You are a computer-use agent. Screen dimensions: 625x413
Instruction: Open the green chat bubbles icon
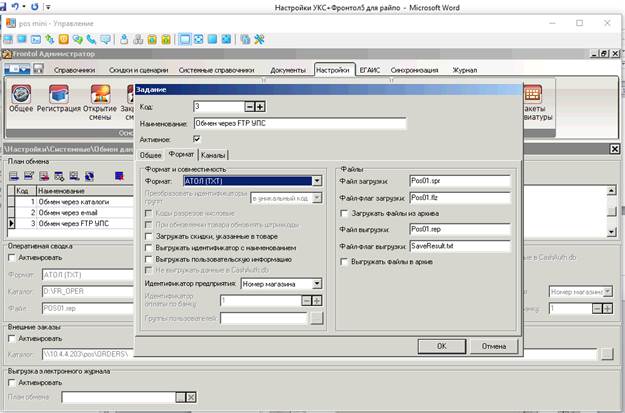(77, 39)
